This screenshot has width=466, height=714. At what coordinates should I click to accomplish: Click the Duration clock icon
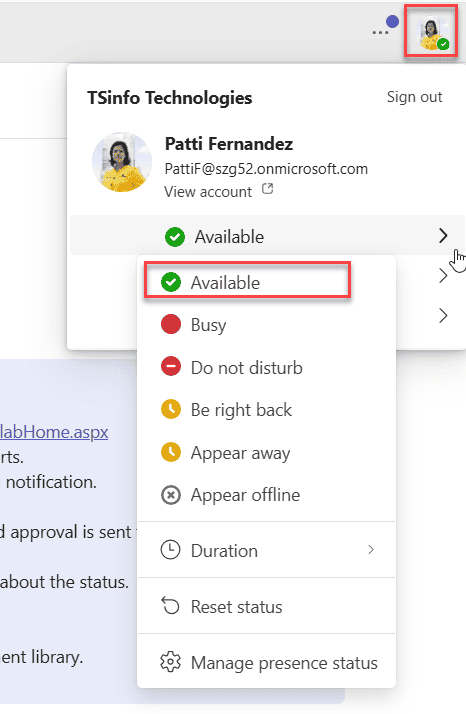tap(170, 550)
